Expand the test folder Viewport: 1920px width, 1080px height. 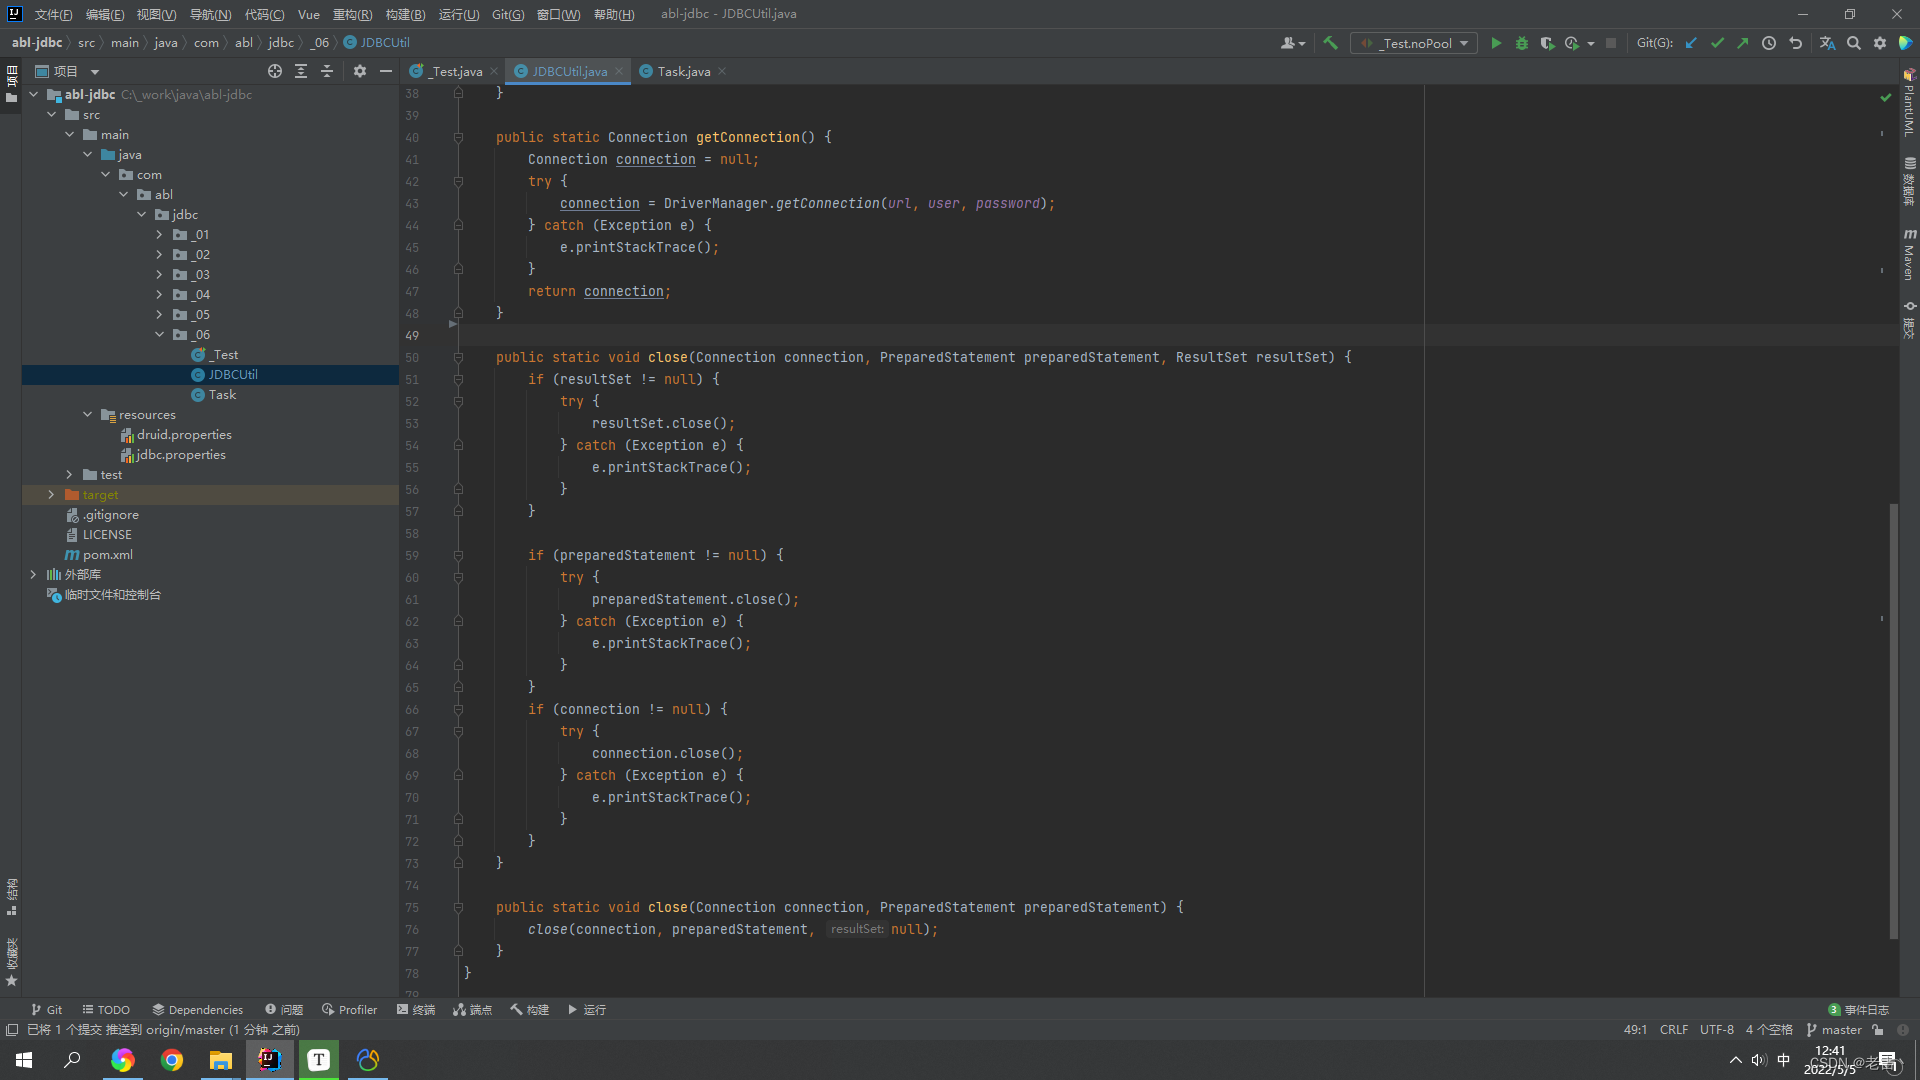[69, 474]
